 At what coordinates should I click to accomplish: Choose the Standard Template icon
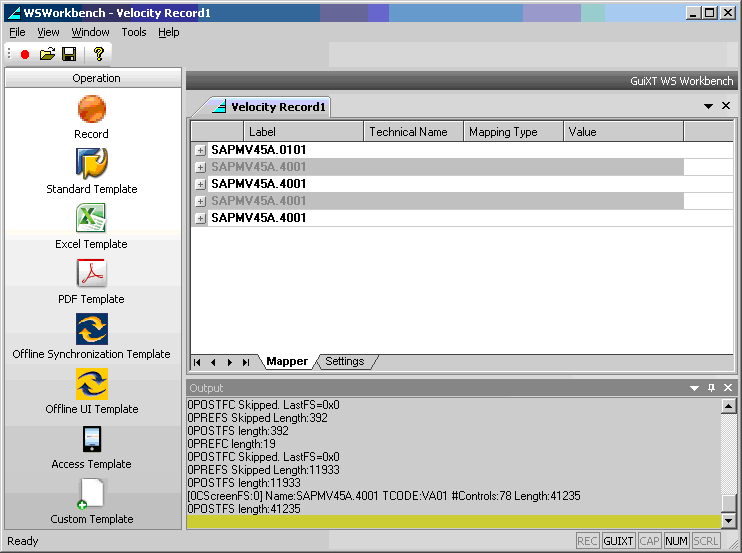[x=92, y=163]
